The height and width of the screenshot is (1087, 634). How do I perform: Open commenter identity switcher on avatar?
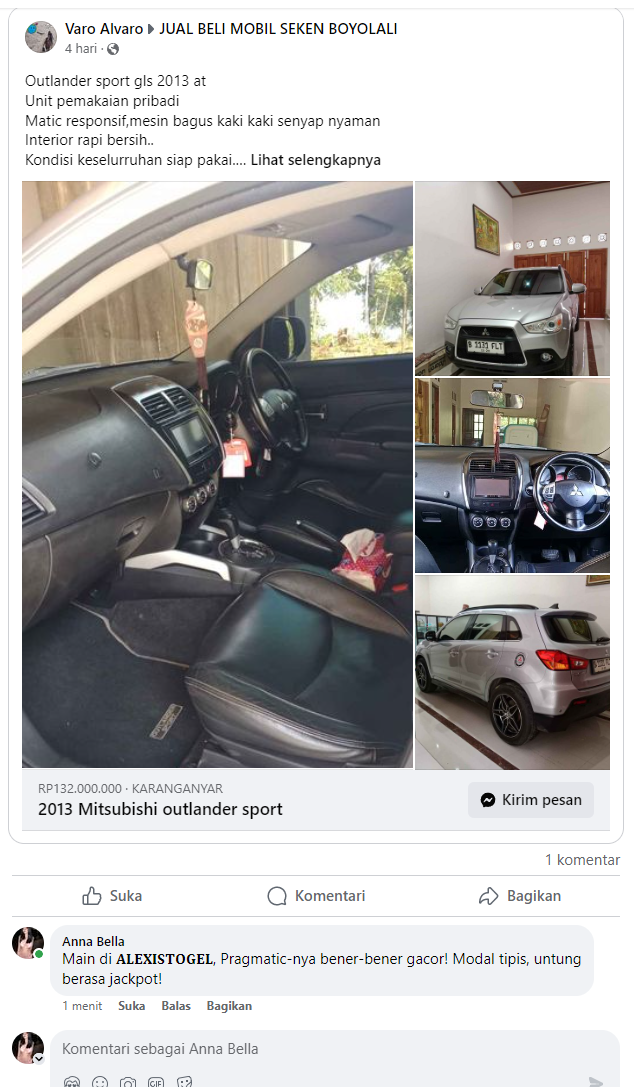click(39, 1059)
